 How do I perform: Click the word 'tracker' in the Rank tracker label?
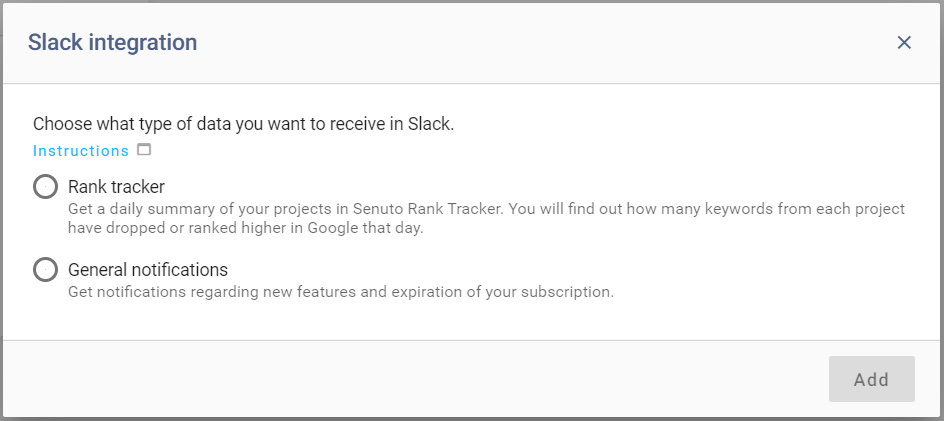(138, 187)
